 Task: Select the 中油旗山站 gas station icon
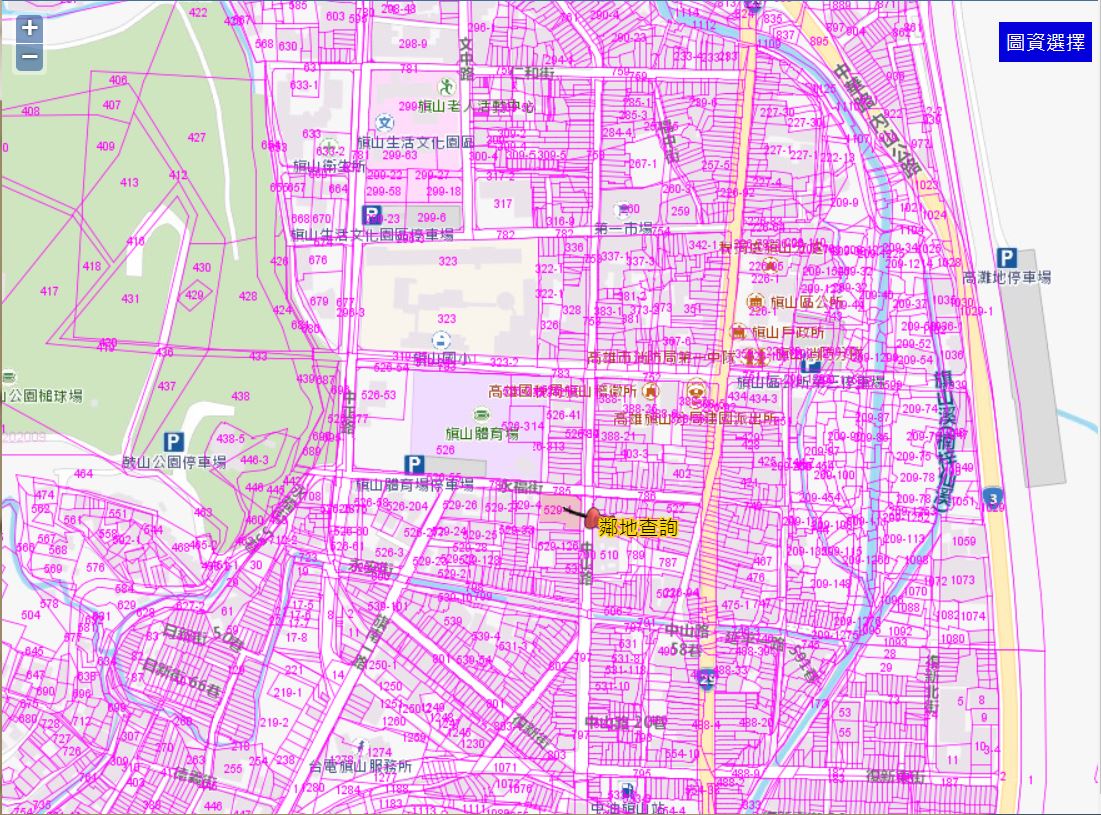627,790
